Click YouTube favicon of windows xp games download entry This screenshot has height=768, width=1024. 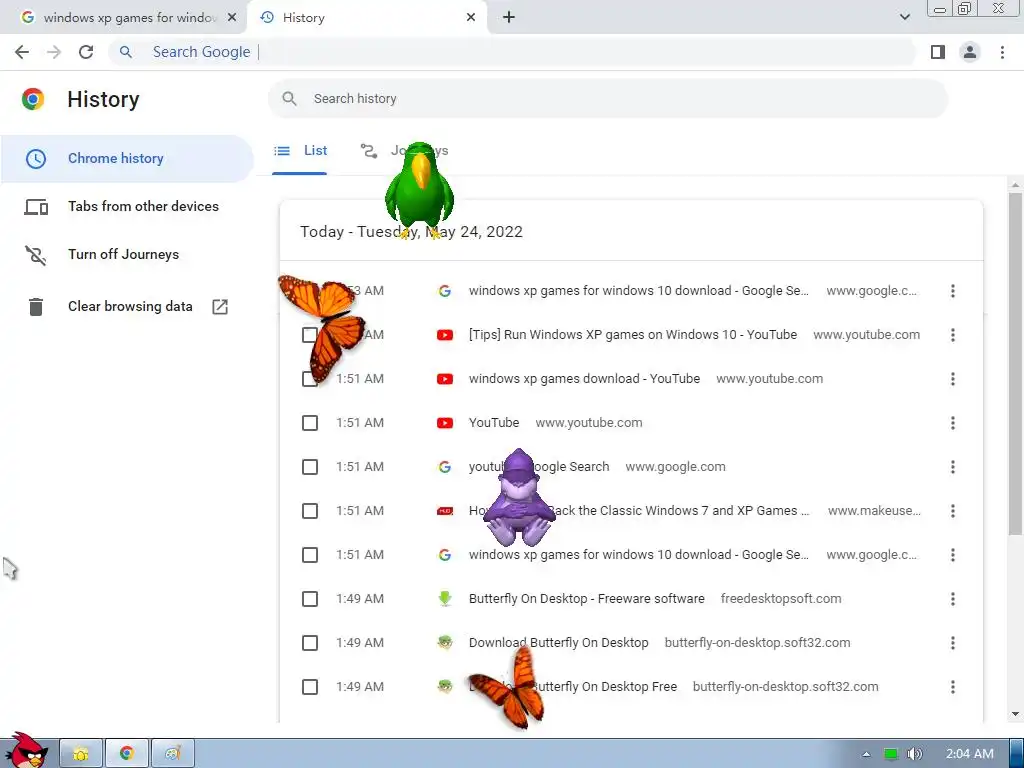click(x=445, y=379)
